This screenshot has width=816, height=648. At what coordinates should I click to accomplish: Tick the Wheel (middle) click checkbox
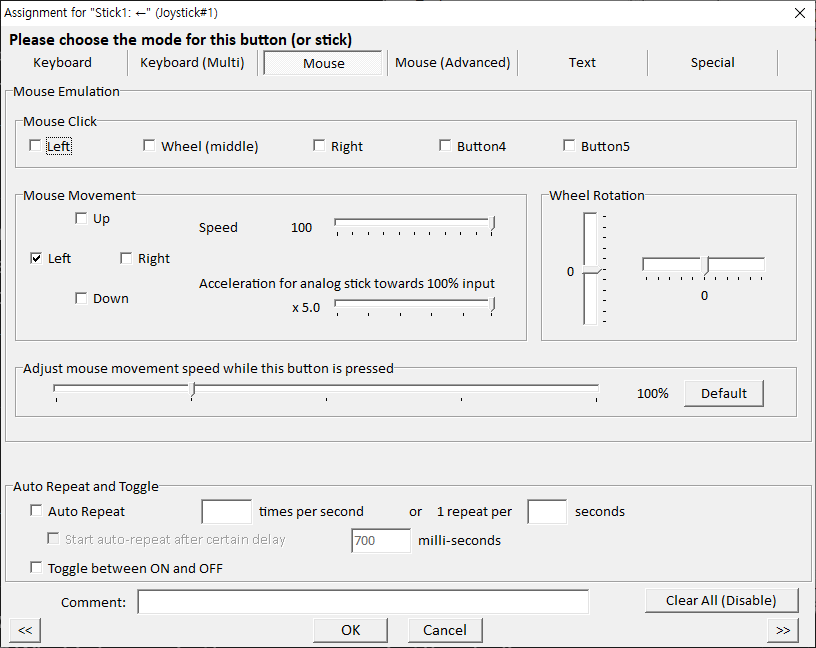coord(149,146)
